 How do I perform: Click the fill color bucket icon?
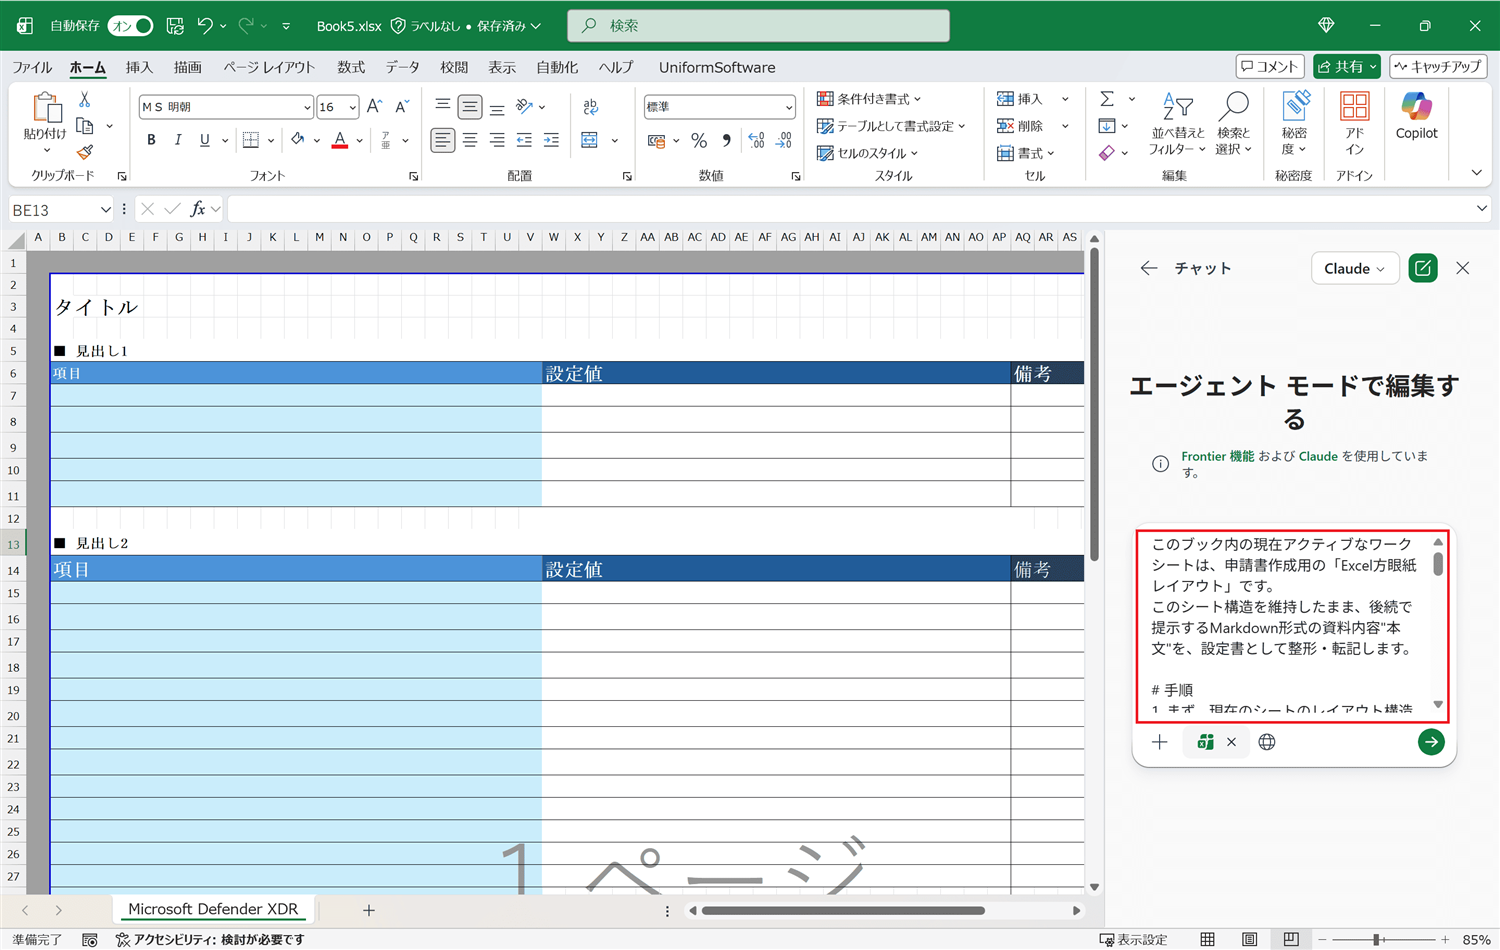297,140
